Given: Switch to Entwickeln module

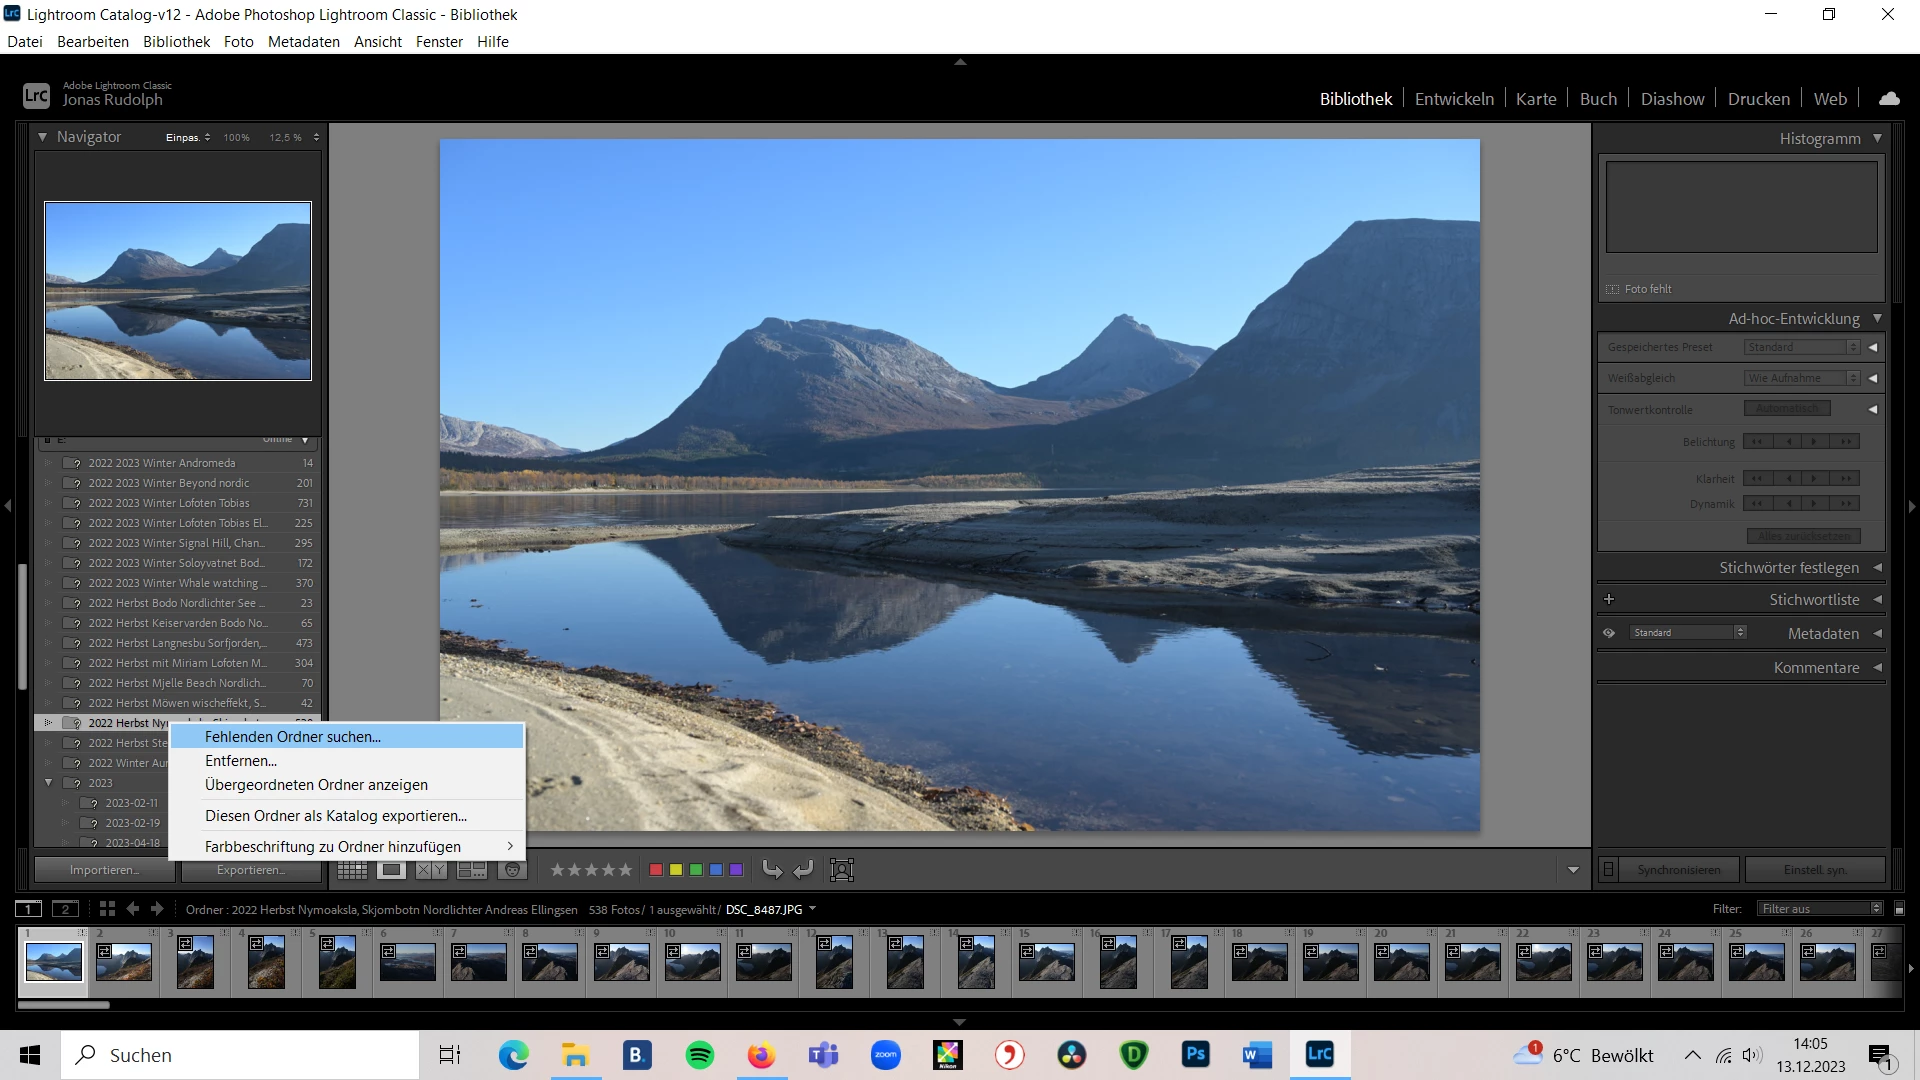Looking at the screenshot, I should pyautogui.click(x=1453, y=99).
